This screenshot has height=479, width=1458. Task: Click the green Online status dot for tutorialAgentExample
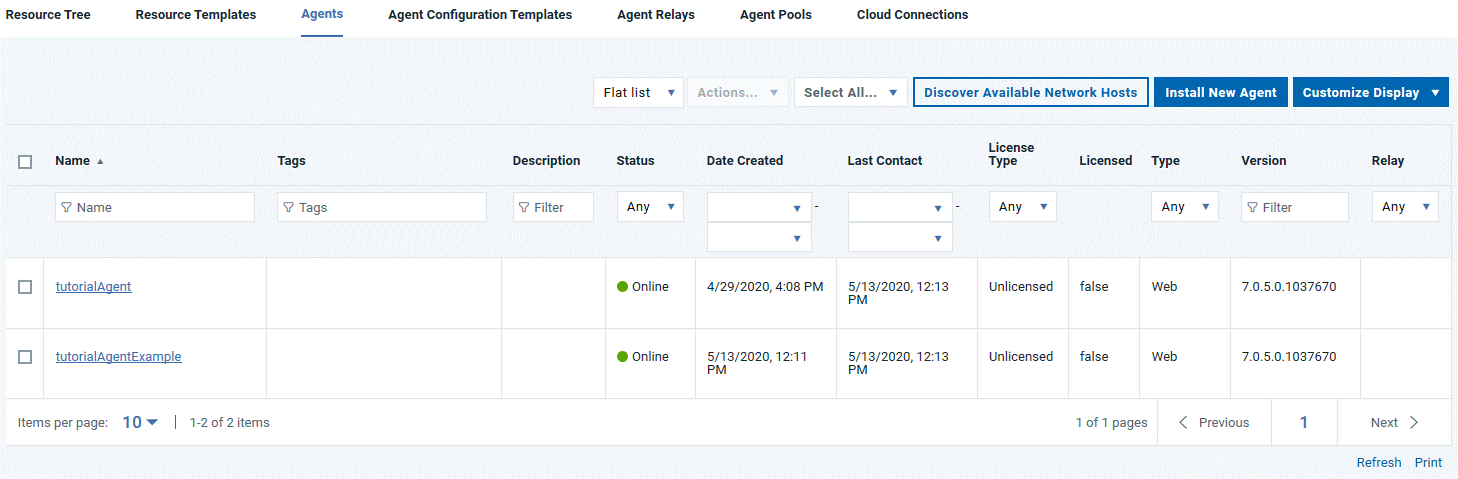point(622,357)
